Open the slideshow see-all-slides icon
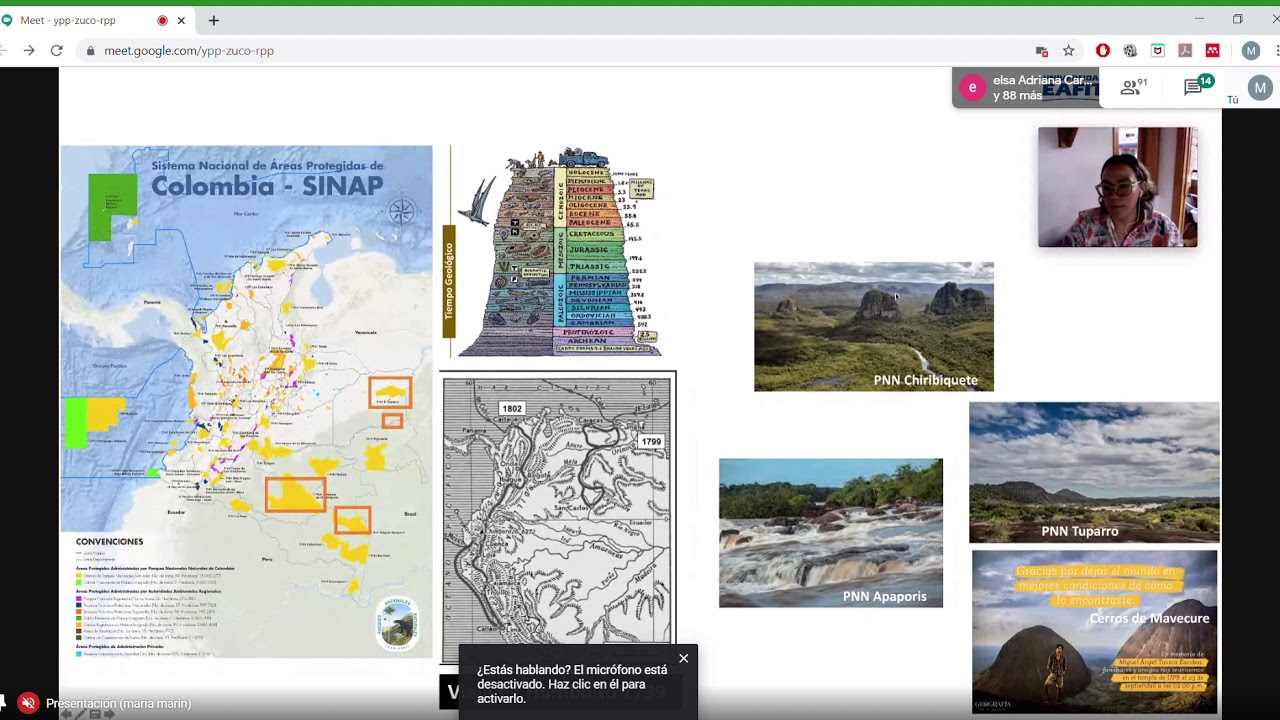 click(96, 714)
